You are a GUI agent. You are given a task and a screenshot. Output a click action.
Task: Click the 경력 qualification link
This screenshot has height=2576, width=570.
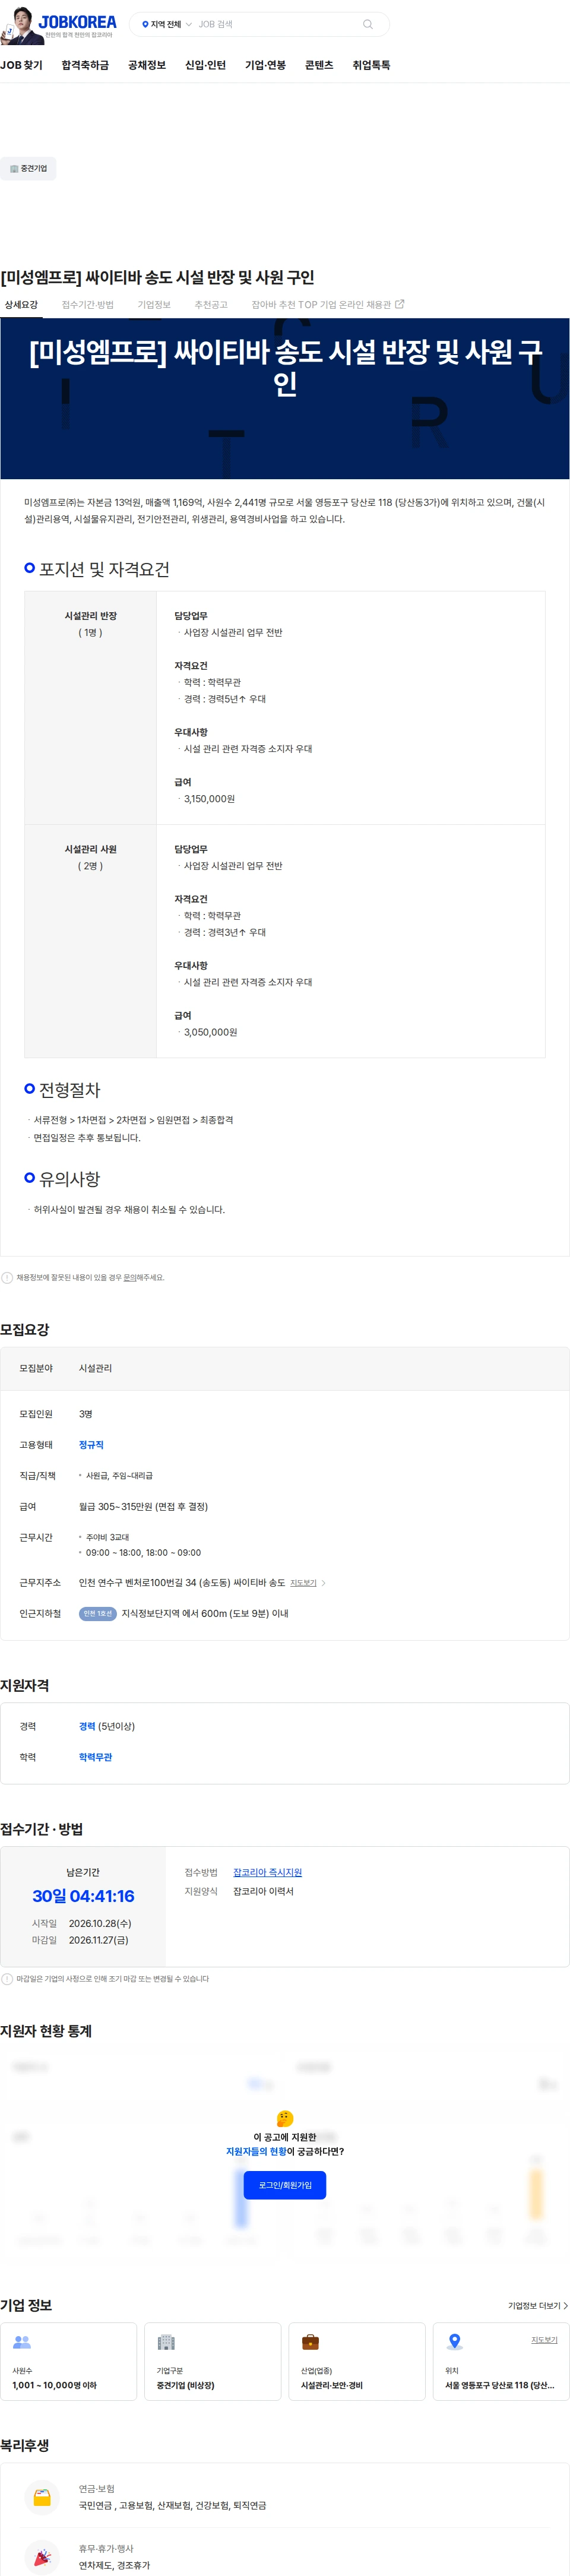pos(87,1726)
